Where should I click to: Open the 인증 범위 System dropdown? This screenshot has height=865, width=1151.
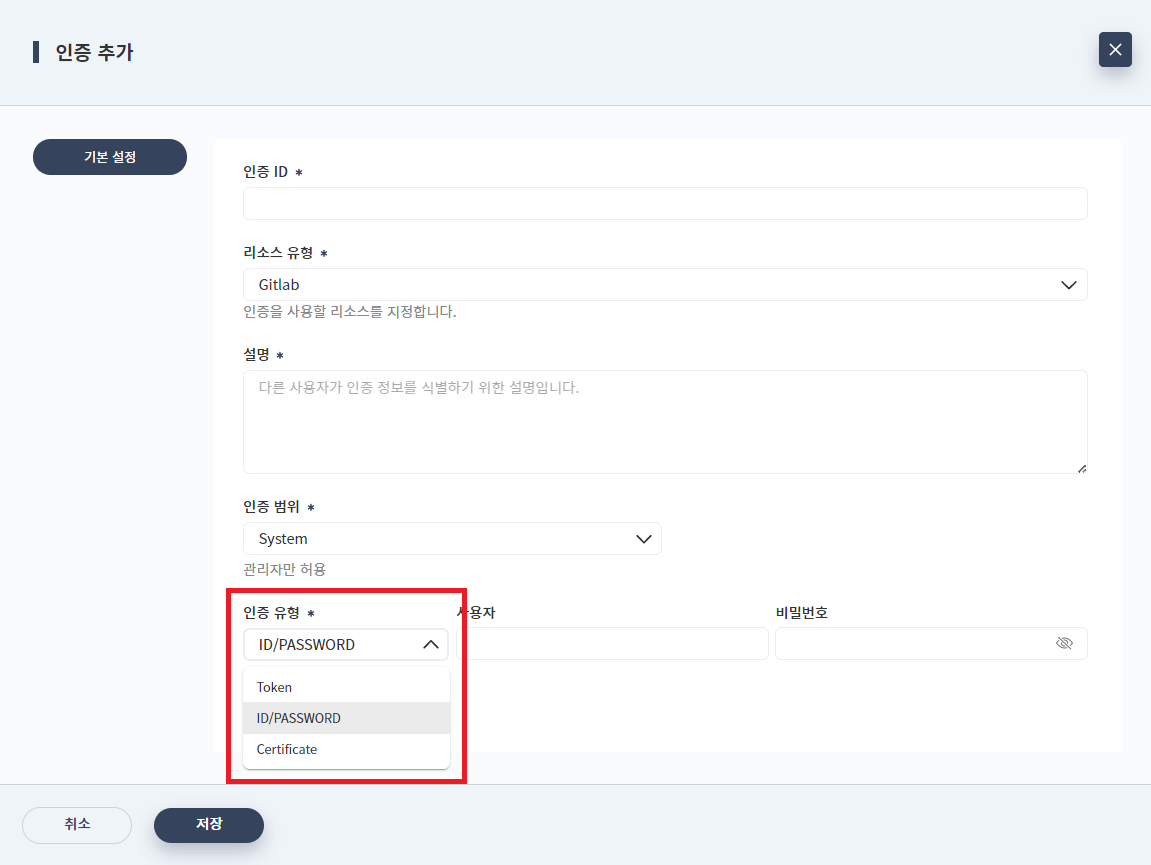point(452,538)
